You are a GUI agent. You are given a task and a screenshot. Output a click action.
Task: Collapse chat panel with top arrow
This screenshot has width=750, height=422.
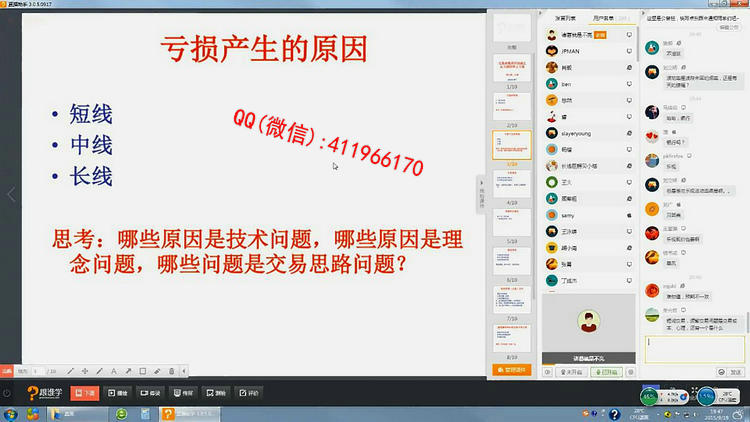(642, 13)
